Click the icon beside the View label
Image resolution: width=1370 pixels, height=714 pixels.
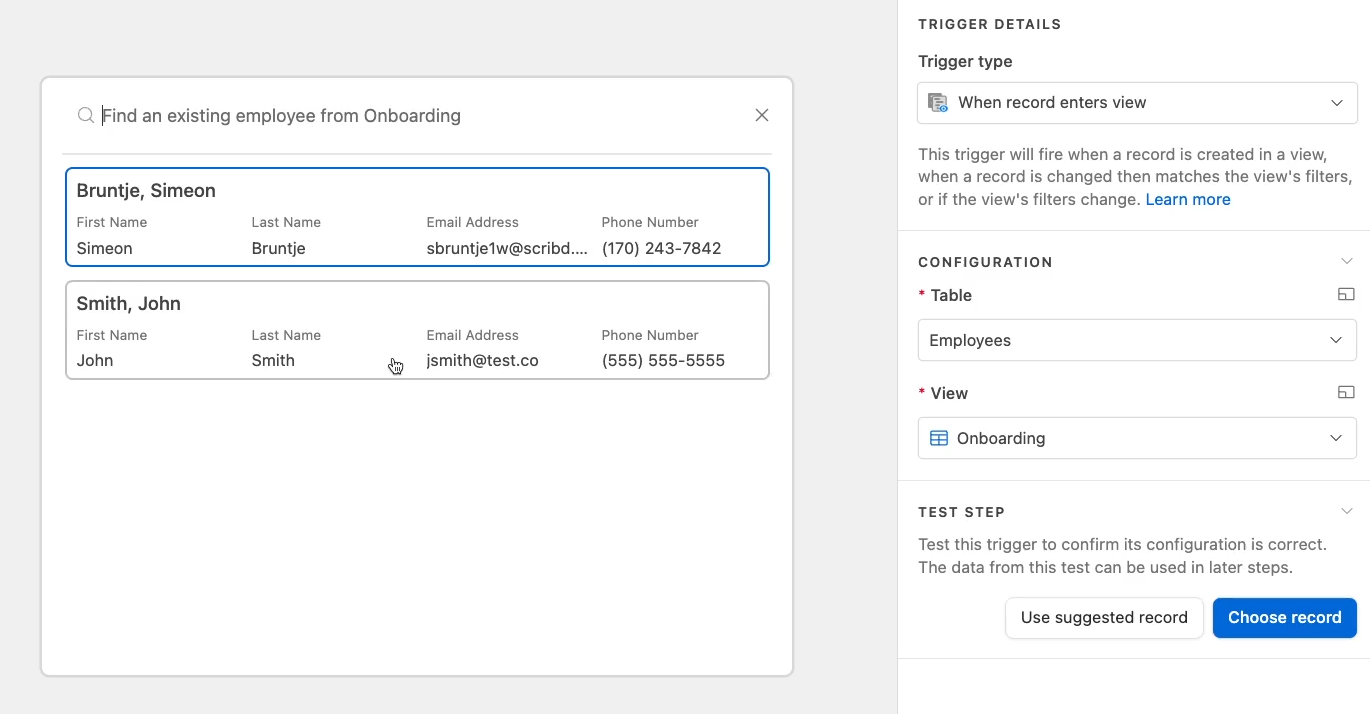1346,393
